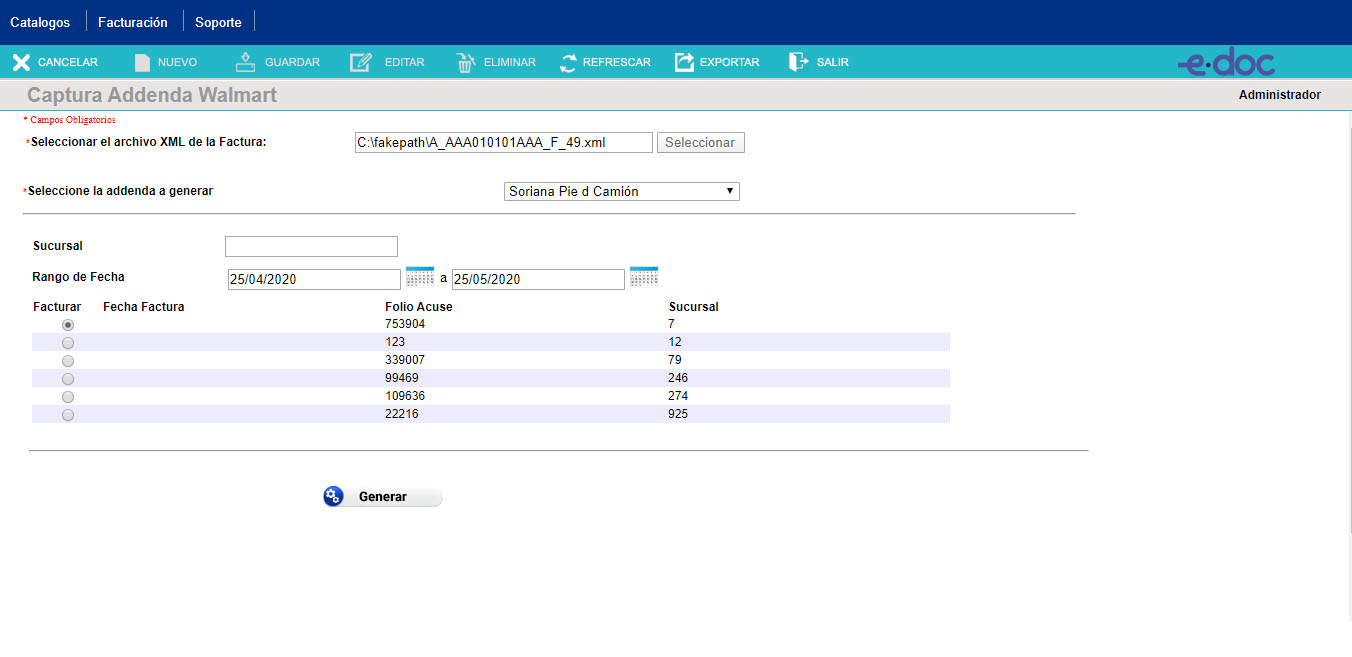Open the Soriana Pie d Camión dropdown
The width and height of the screenshot is (1352, 657).
pos(622,191)
